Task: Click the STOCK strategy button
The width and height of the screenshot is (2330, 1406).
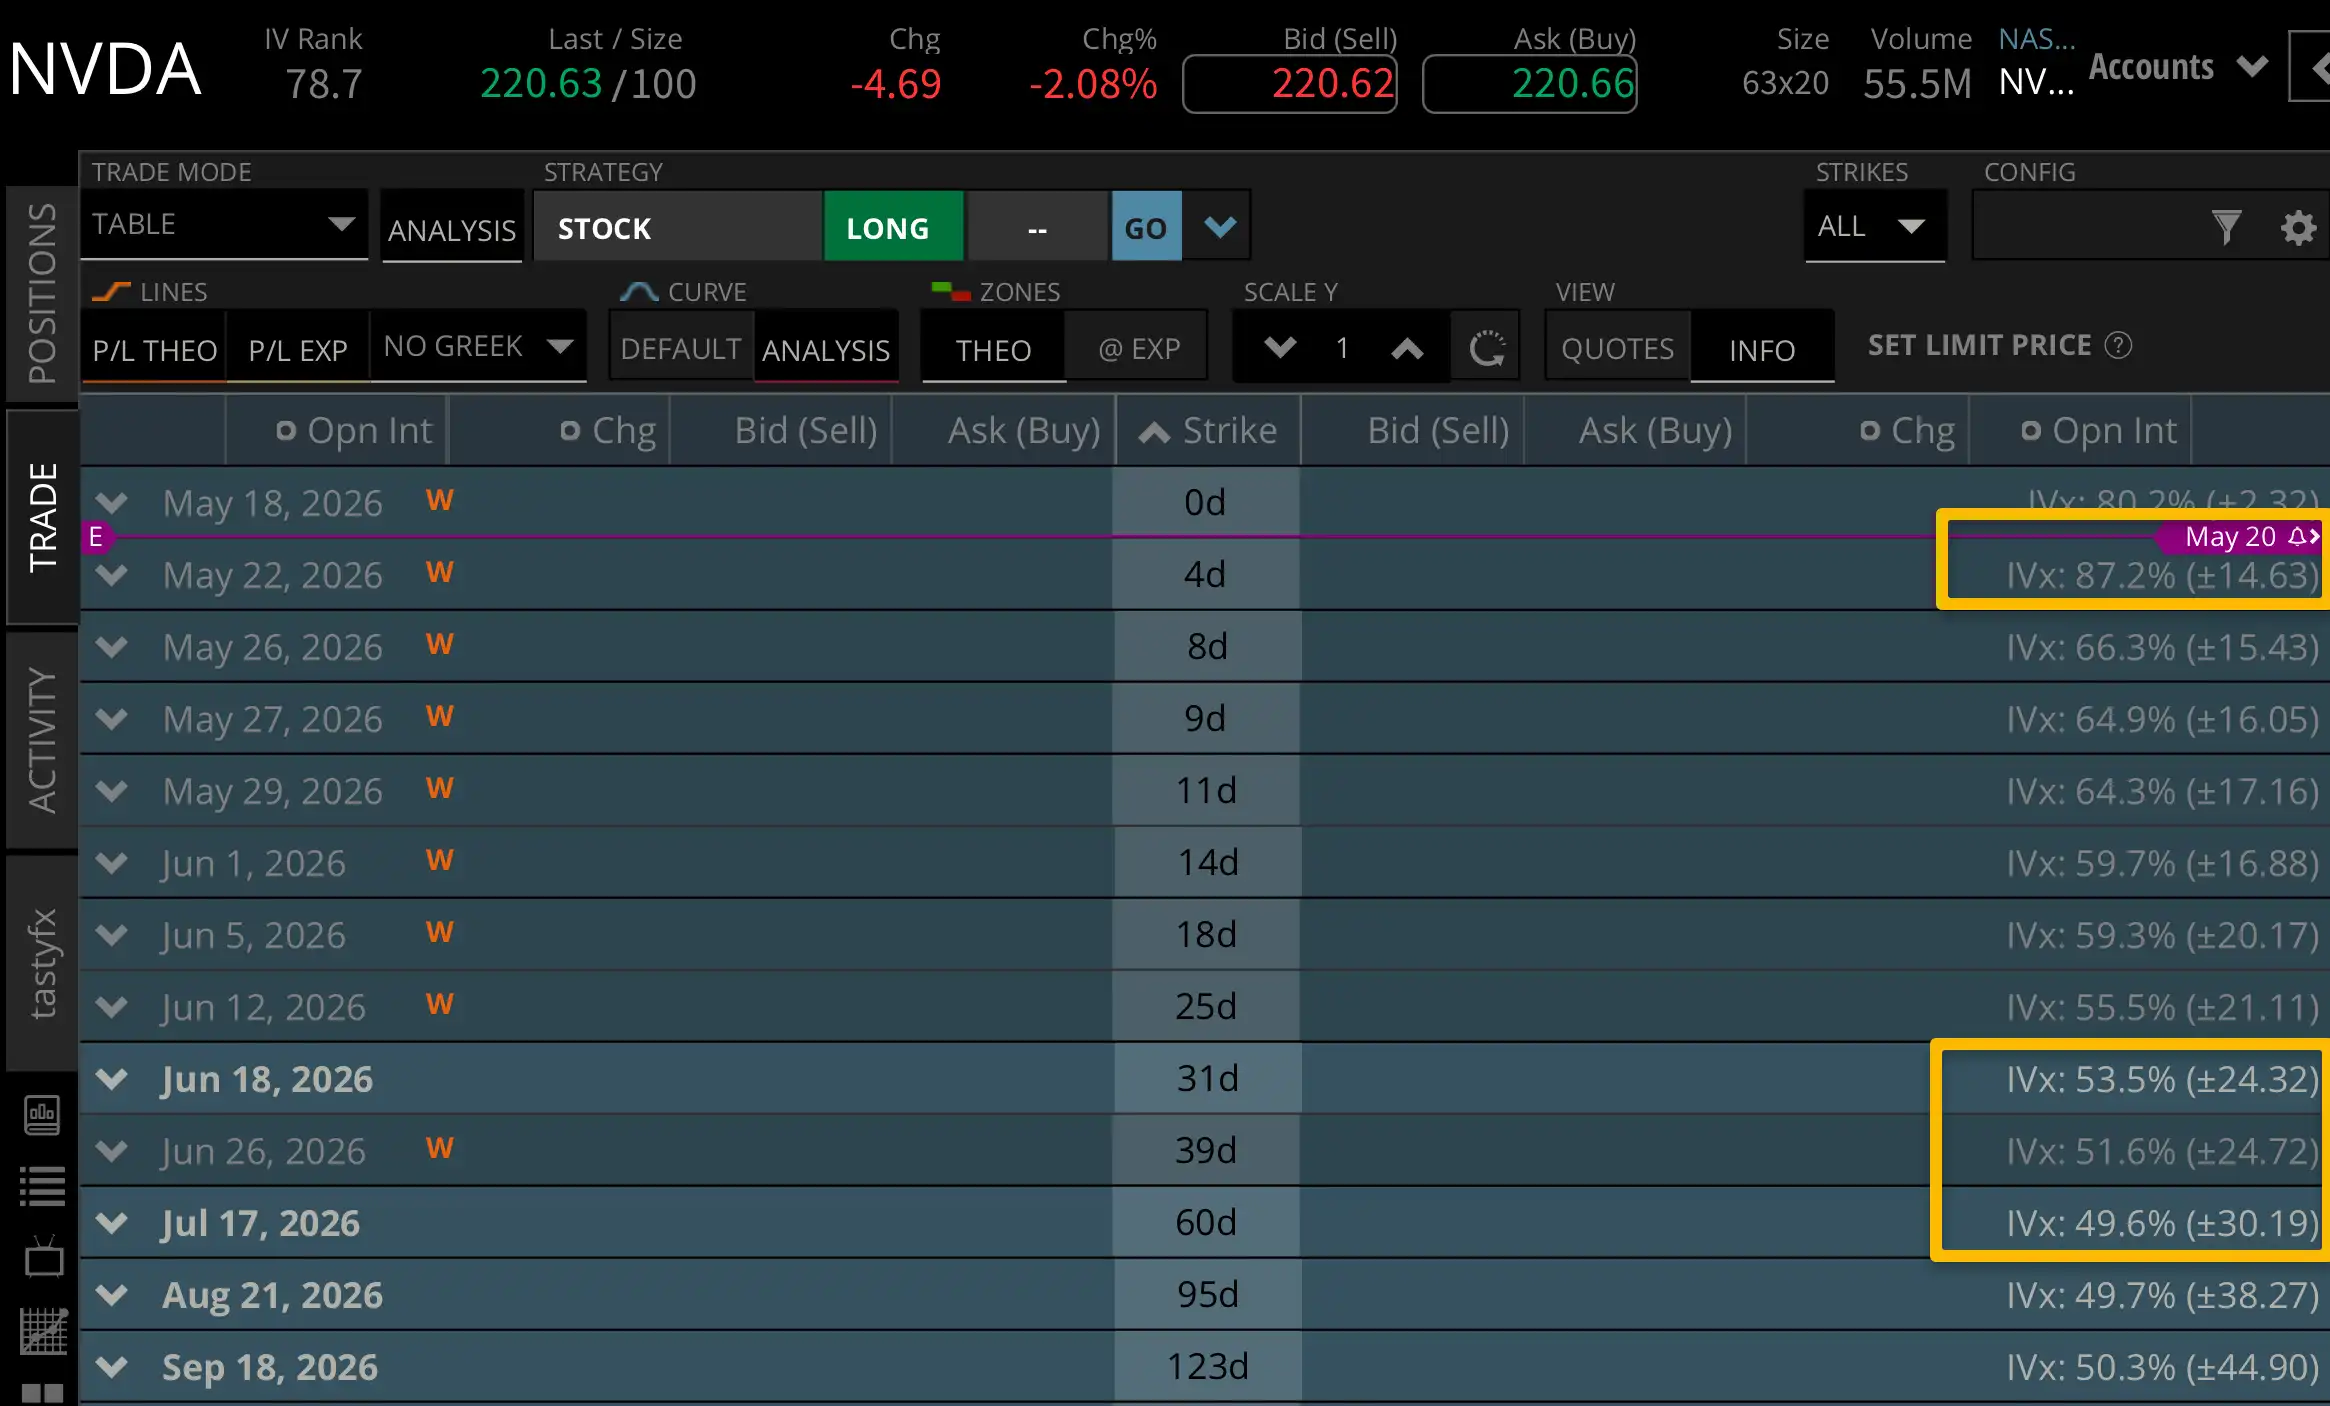Action: click(678, 228)
